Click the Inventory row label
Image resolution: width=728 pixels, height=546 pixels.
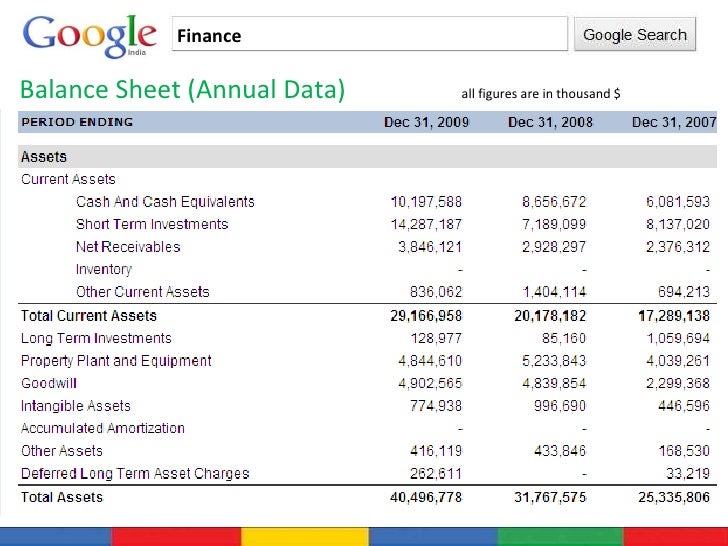tap(104, 269)
